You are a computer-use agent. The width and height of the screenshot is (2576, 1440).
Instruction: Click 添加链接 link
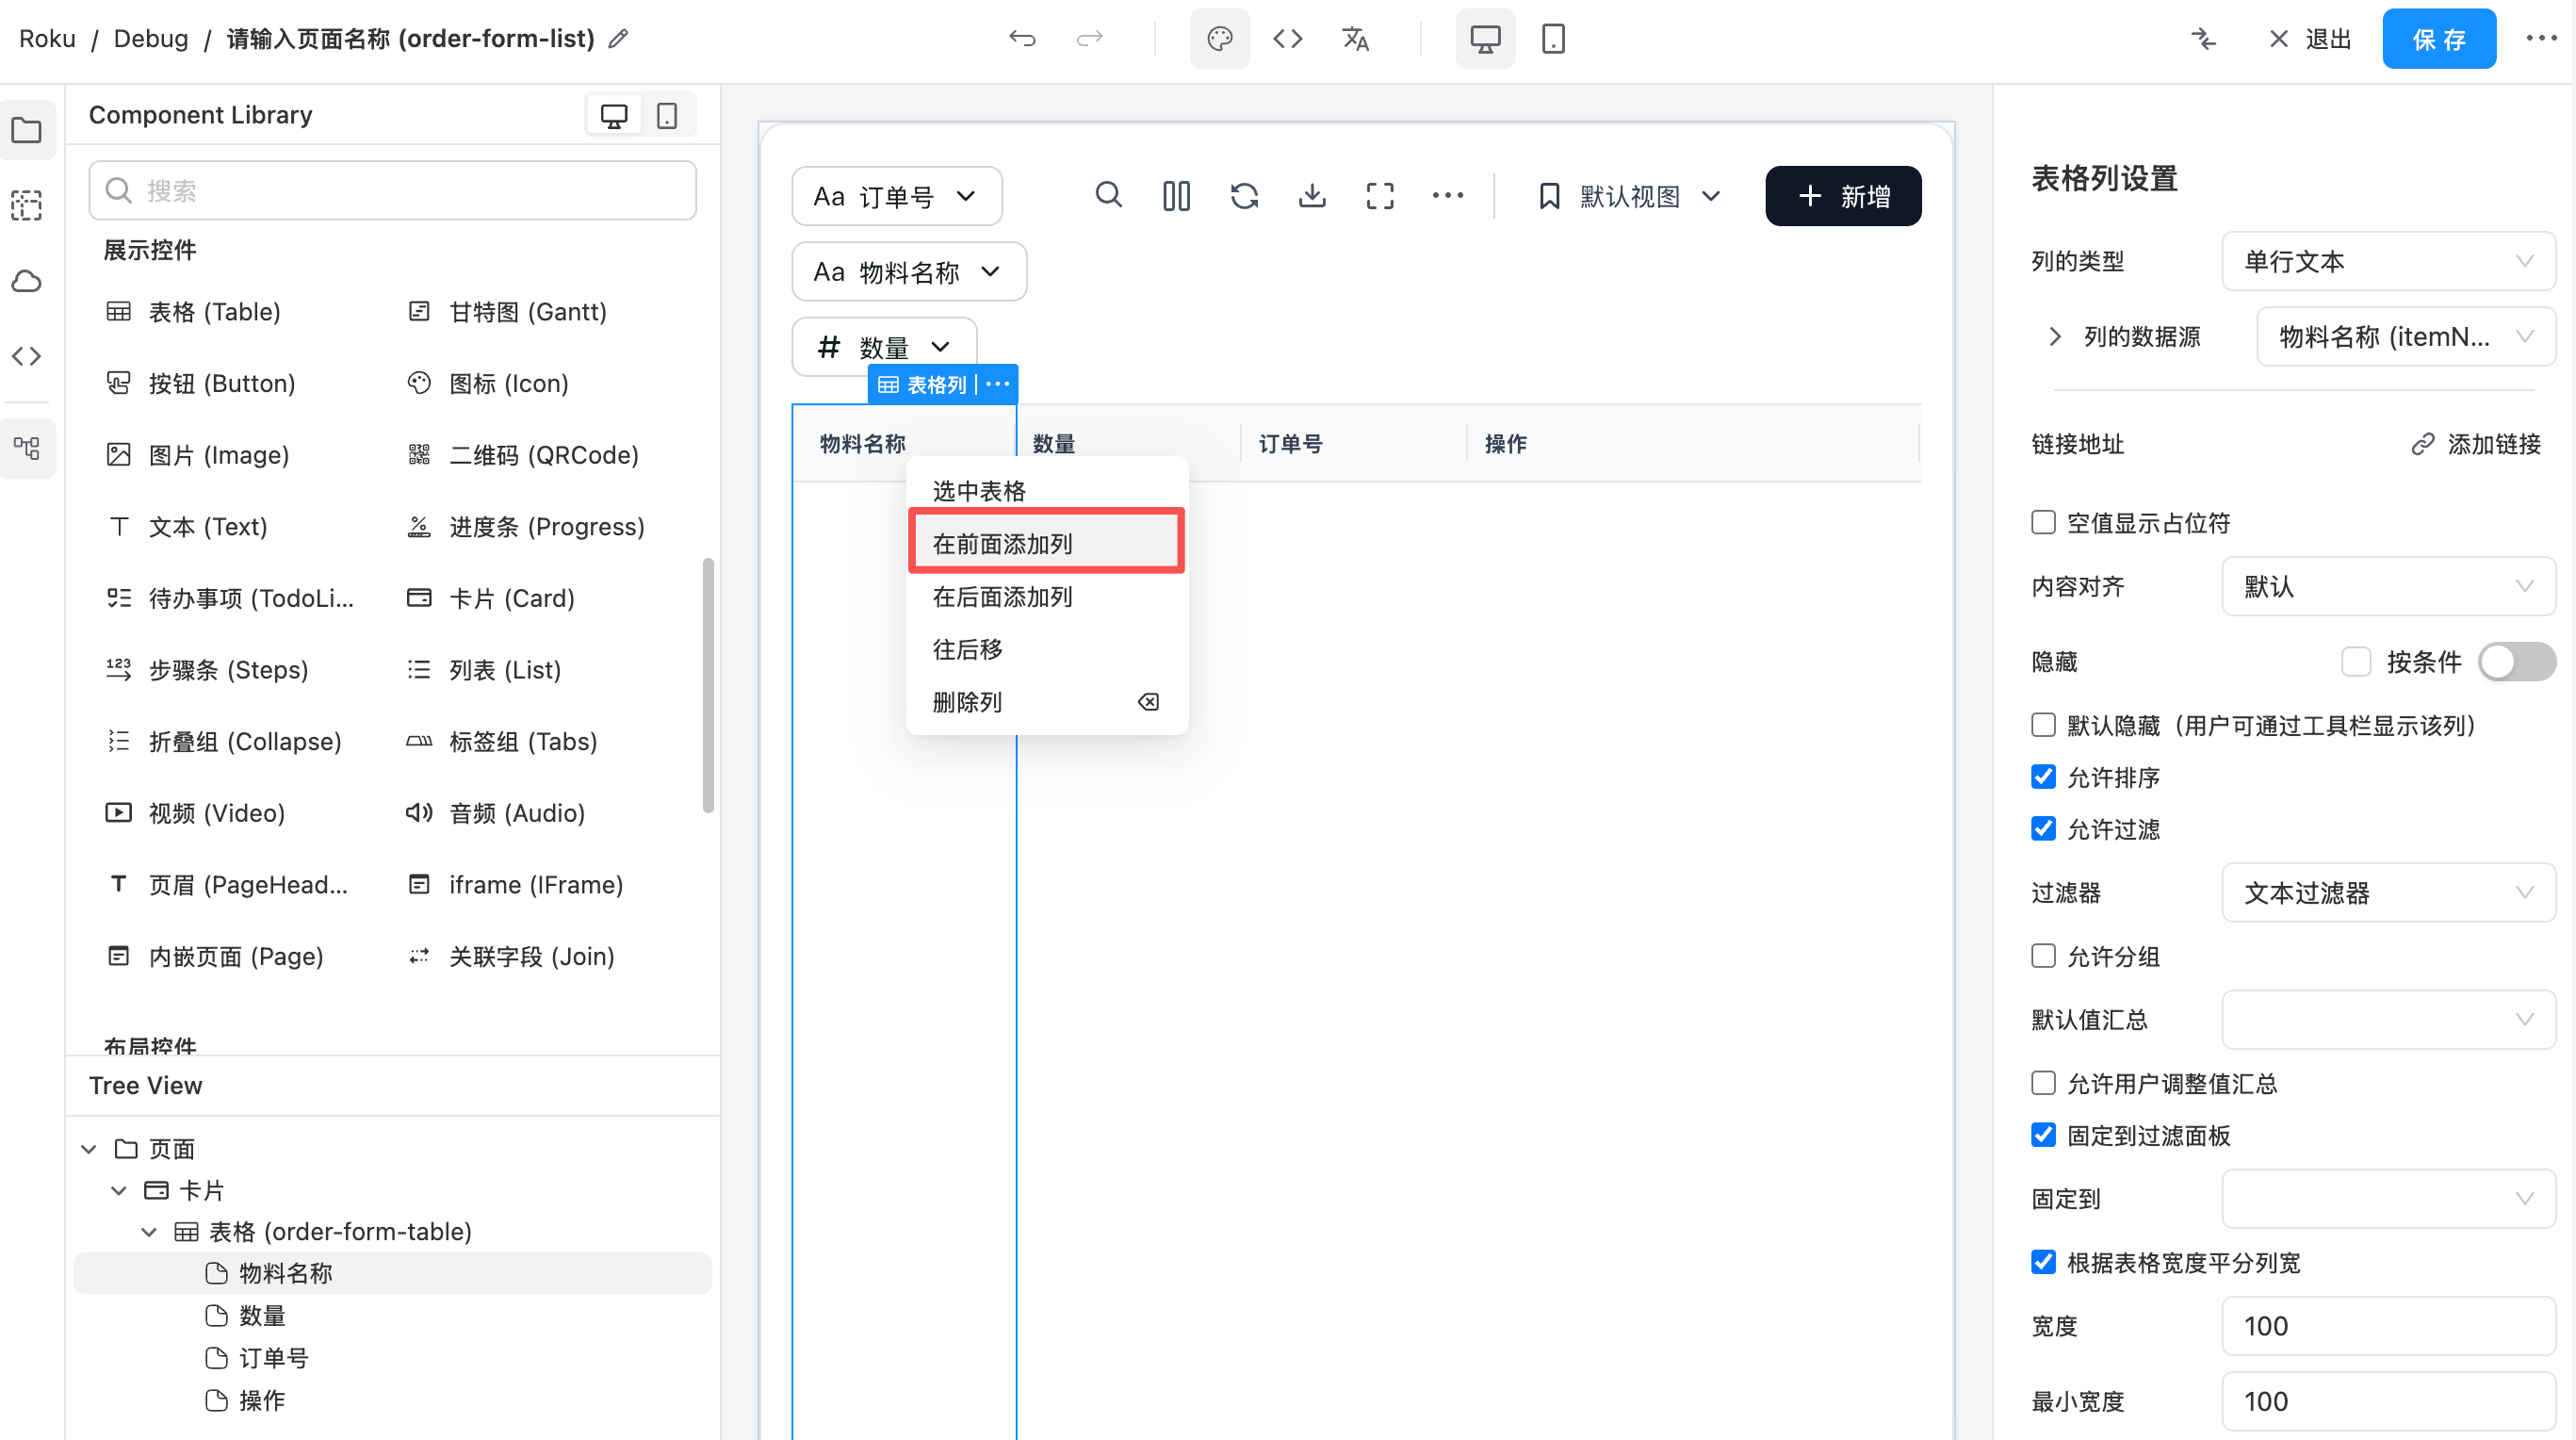(x=2476, y=444)
